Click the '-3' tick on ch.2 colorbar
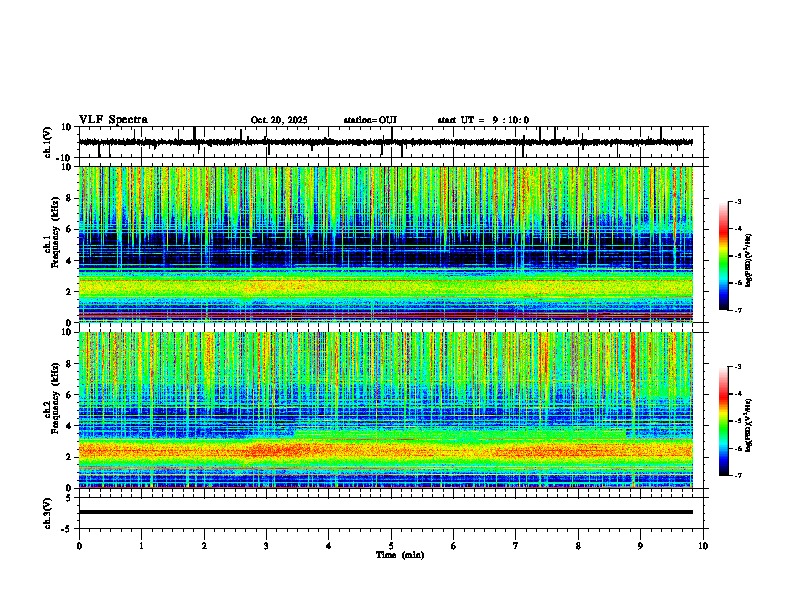This screenshot has width=792, height=612. pos(738,367)
